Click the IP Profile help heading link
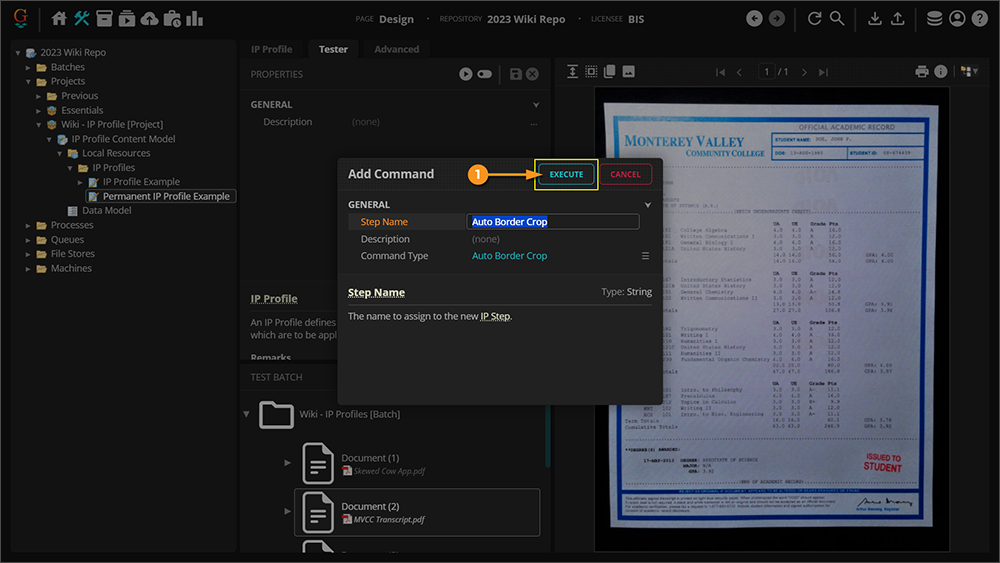The width and height of the screenshot is (1000, 563). 274,298
